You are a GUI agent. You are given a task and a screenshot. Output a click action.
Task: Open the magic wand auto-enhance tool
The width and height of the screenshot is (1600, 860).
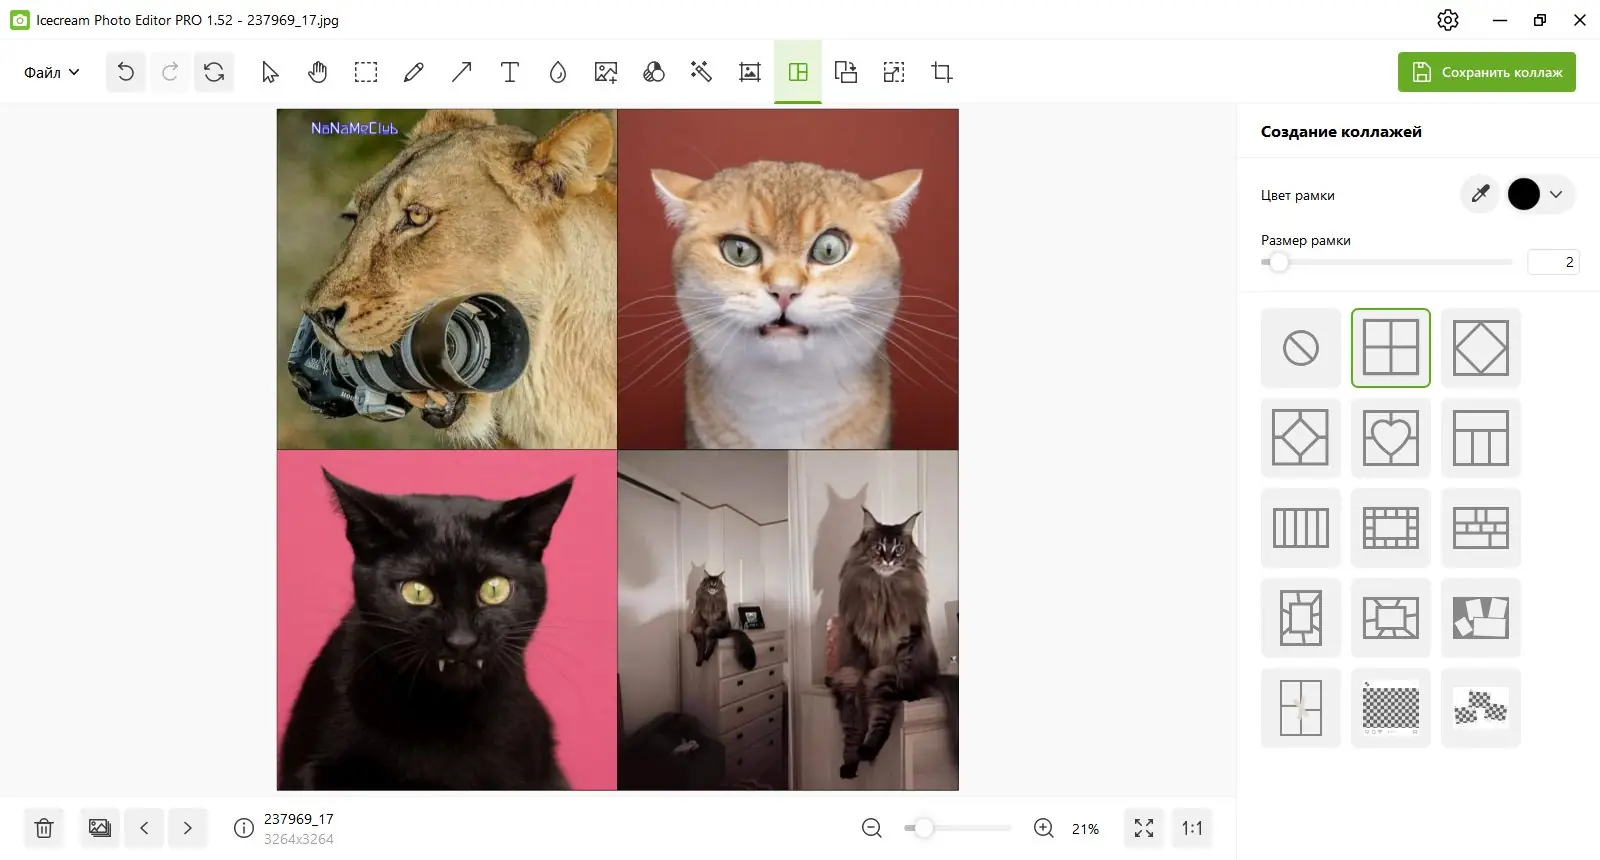tap(702, 72)
